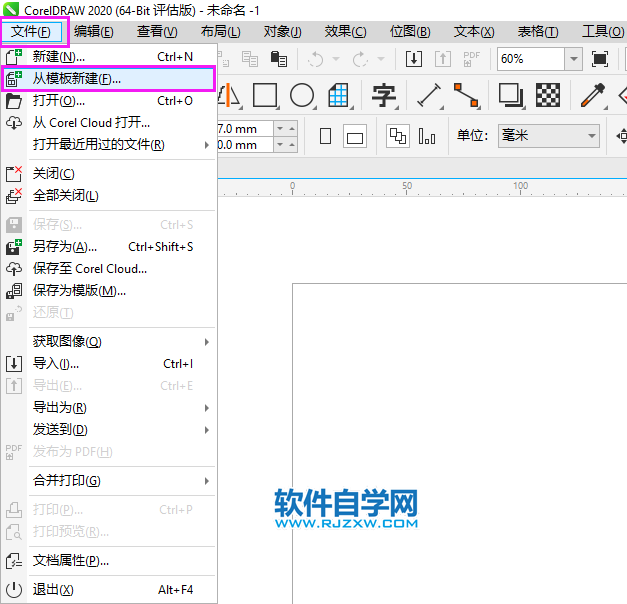Click the power icon beside 退出(X)
627x604 pixels.
(x=14, y=590)
